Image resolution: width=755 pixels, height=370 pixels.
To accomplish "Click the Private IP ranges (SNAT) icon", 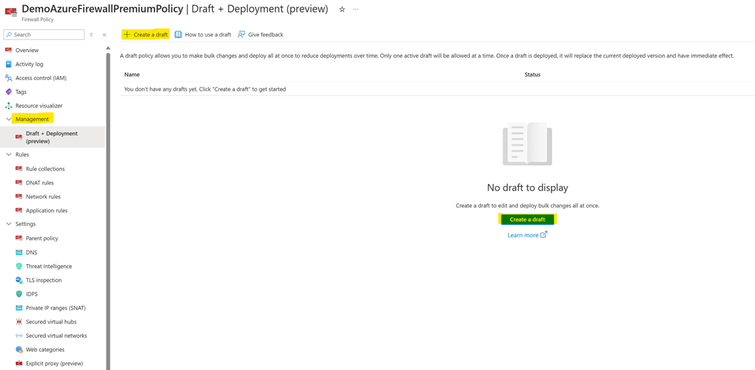I will click(x=19, y=308).
